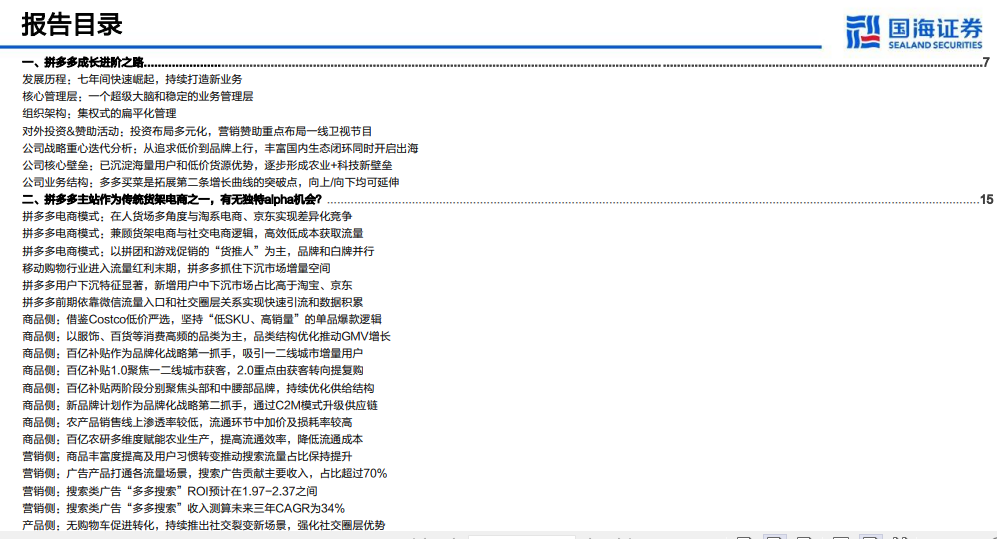Select the line 对外投资&赞助活动
The height and width of the screenshot is (539, 997).
(197, 131)
